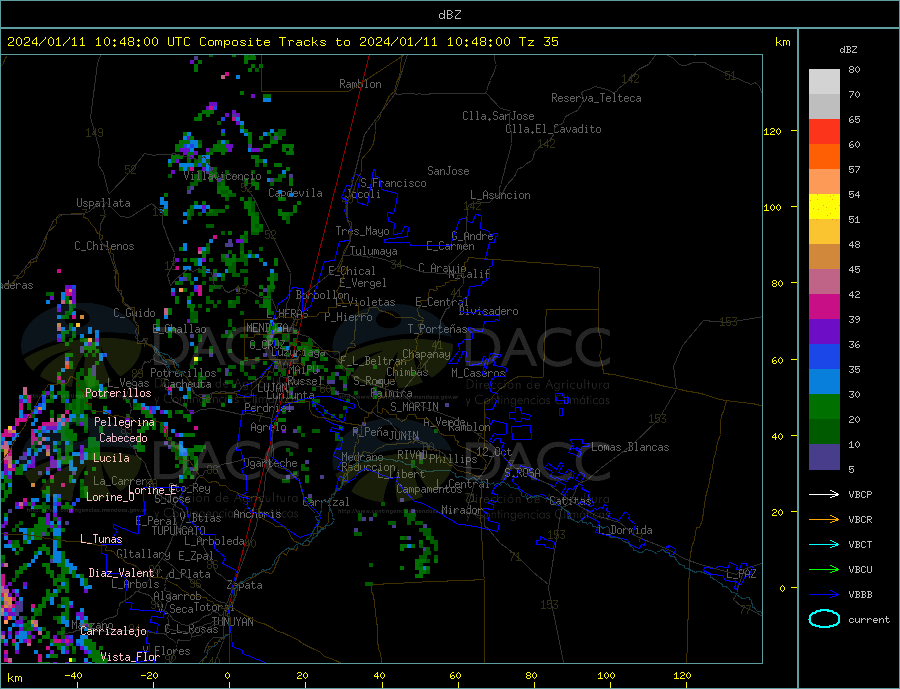Click the Cabecedo map label
Viewport: 900px width, 689px height.
[123, 438]
